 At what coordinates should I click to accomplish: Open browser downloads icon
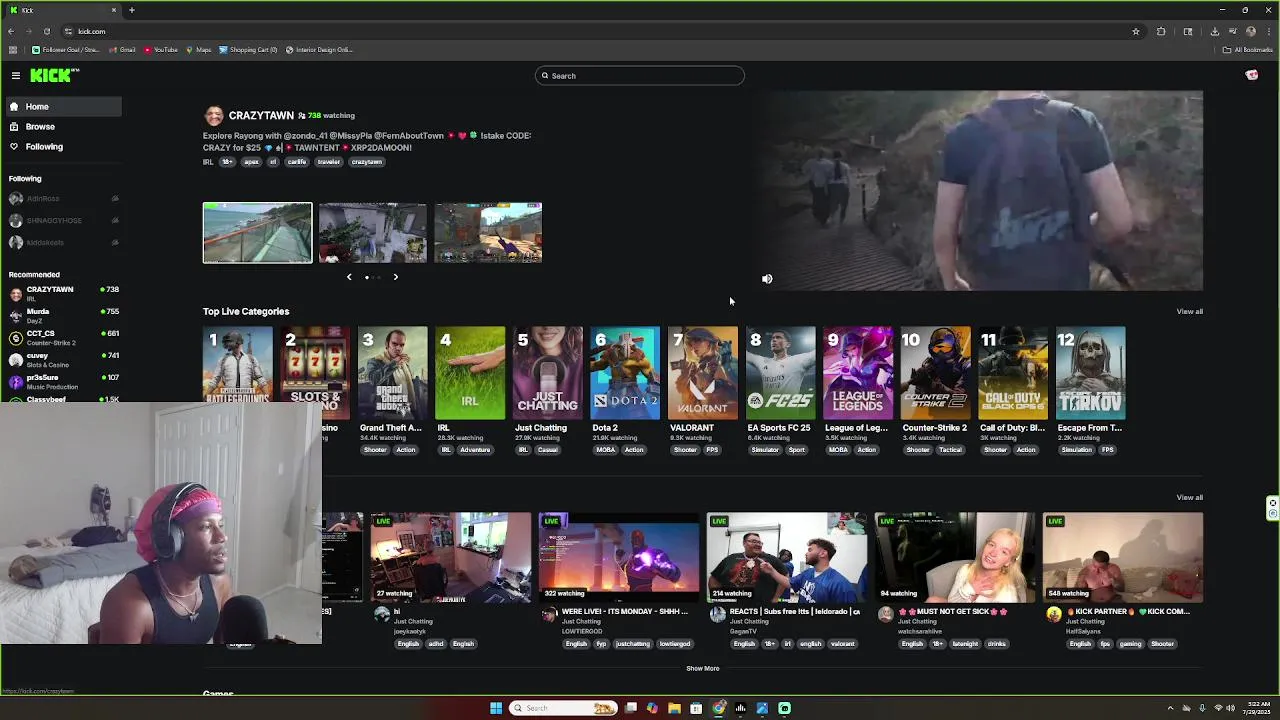pyautogui.click(x=1215, y=31)
